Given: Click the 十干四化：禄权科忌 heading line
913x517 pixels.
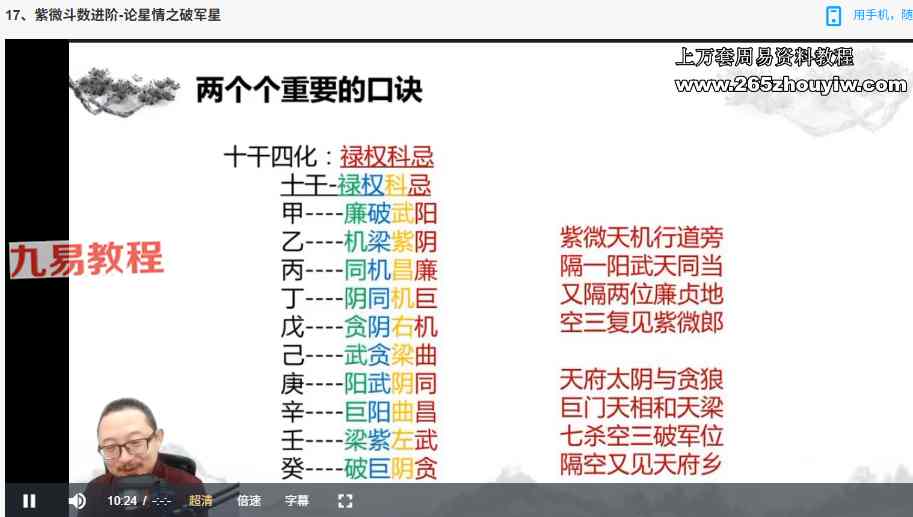Looking at the screenshot, I should [x=328, y=157].
